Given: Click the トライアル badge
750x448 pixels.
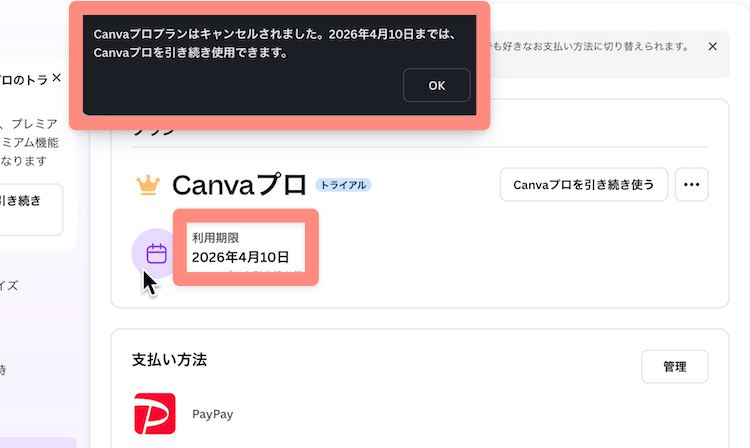Looking at the screenshot, I should [x=343, y=185].
